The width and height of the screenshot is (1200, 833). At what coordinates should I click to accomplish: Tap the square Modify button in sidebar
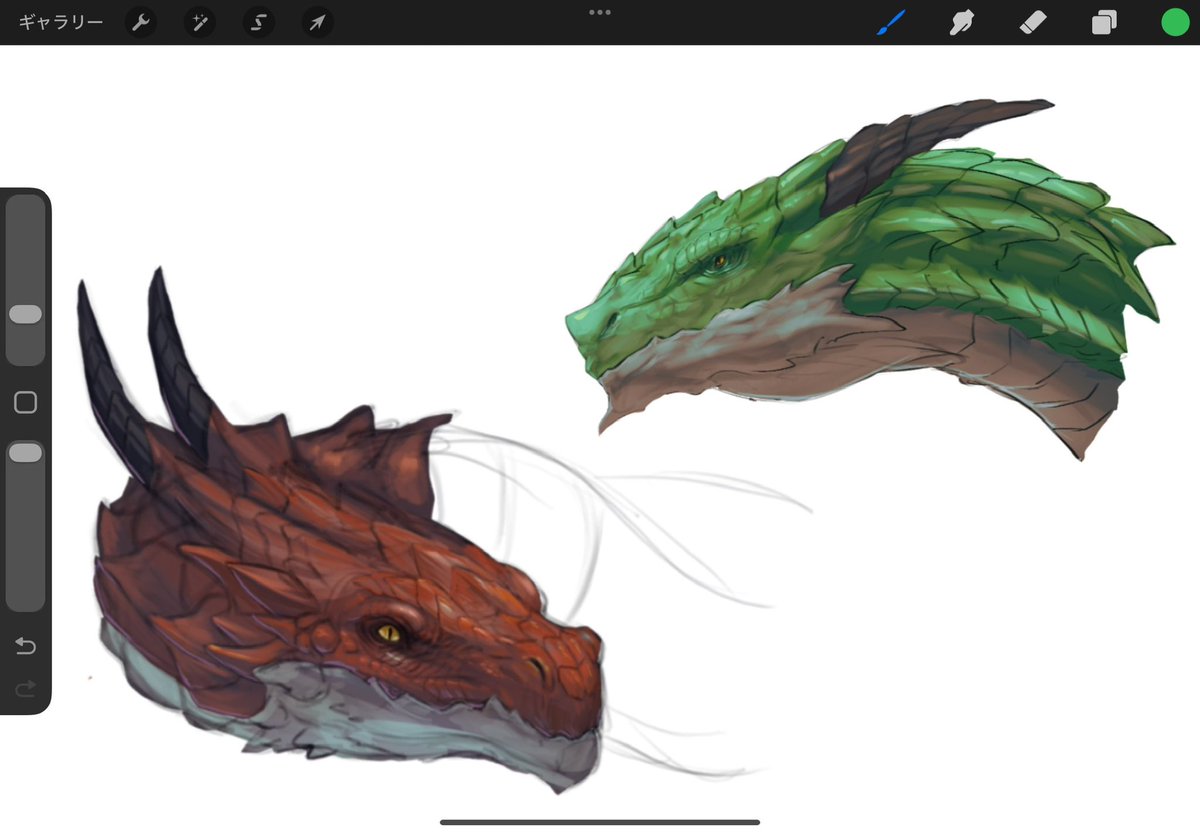[x=26, y=402]
